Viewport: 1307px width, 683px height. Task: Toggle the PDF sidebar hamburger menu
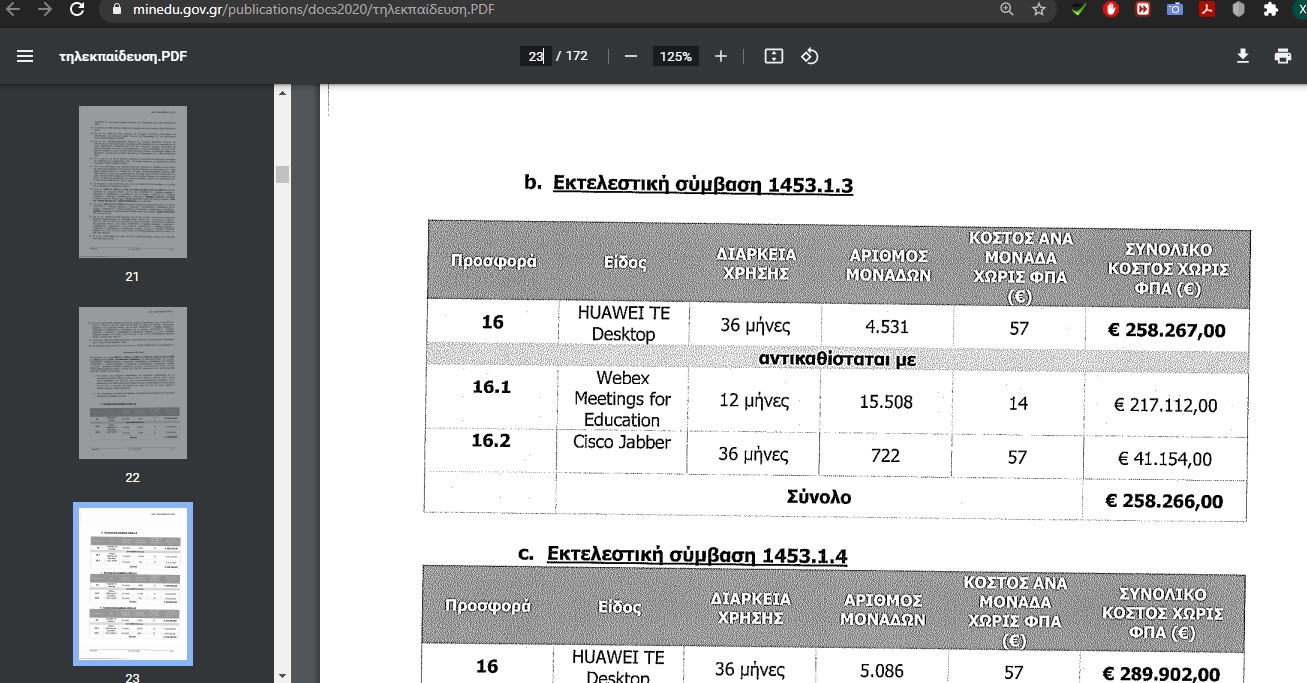pos(26,56)
